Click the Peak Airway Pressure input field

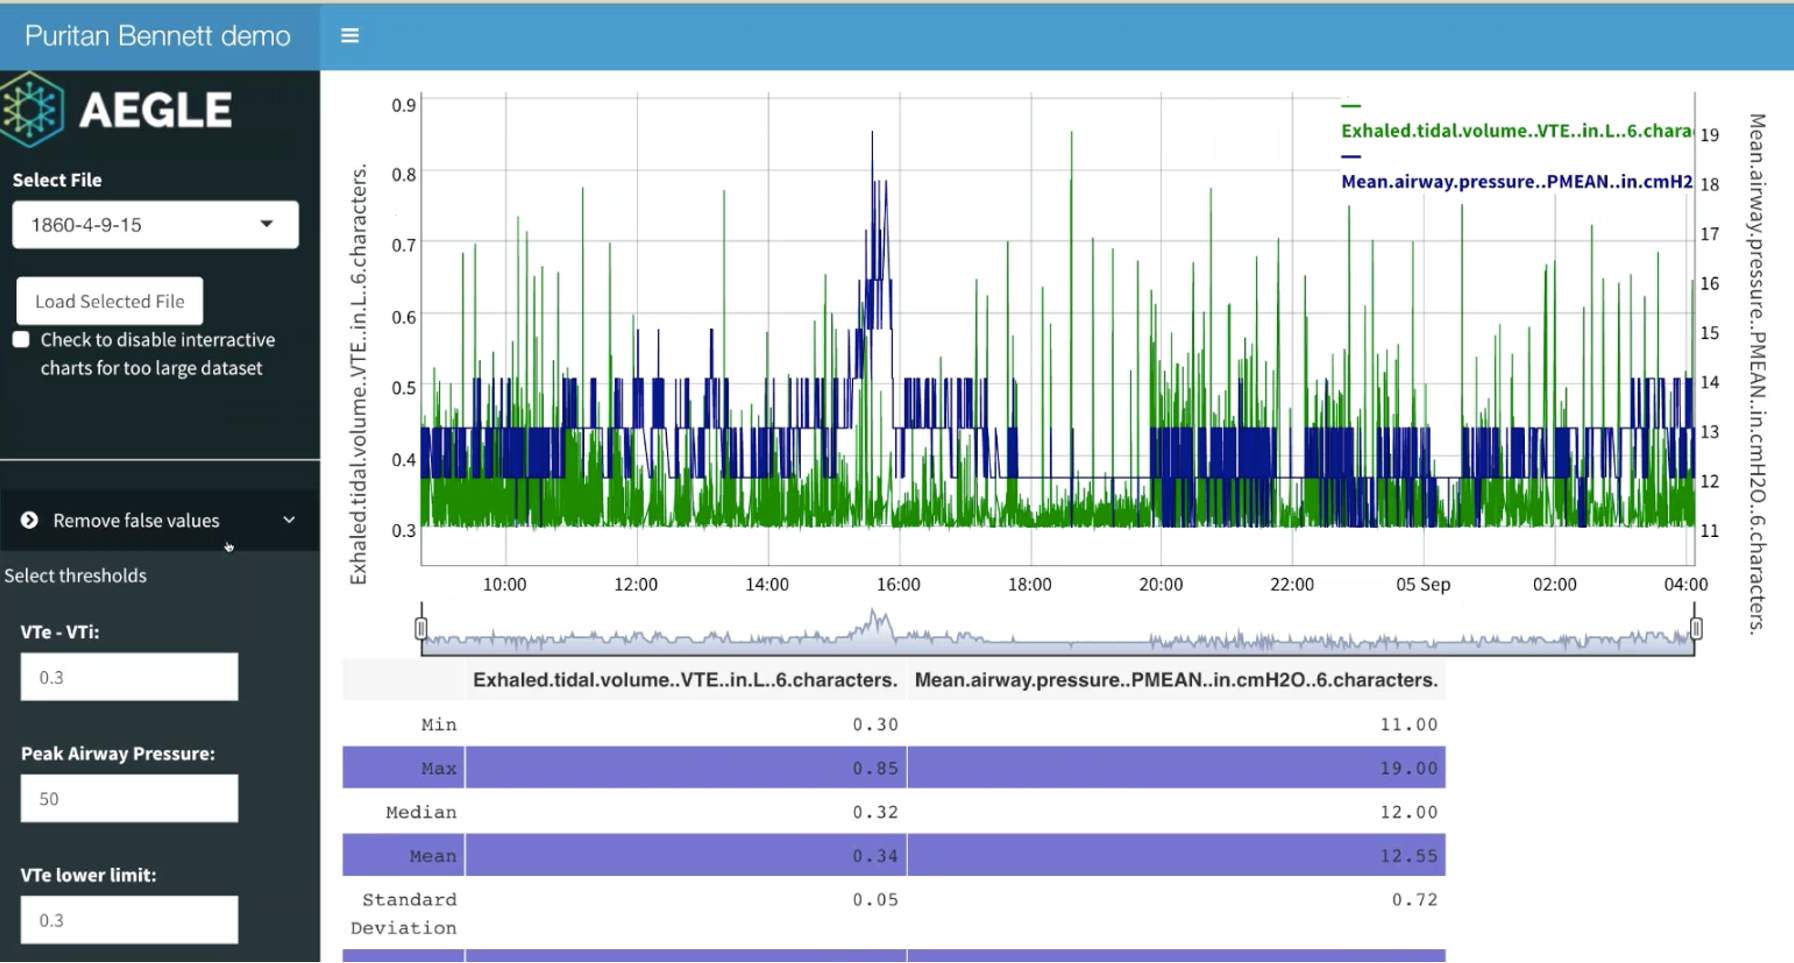[x=129, y=798]
